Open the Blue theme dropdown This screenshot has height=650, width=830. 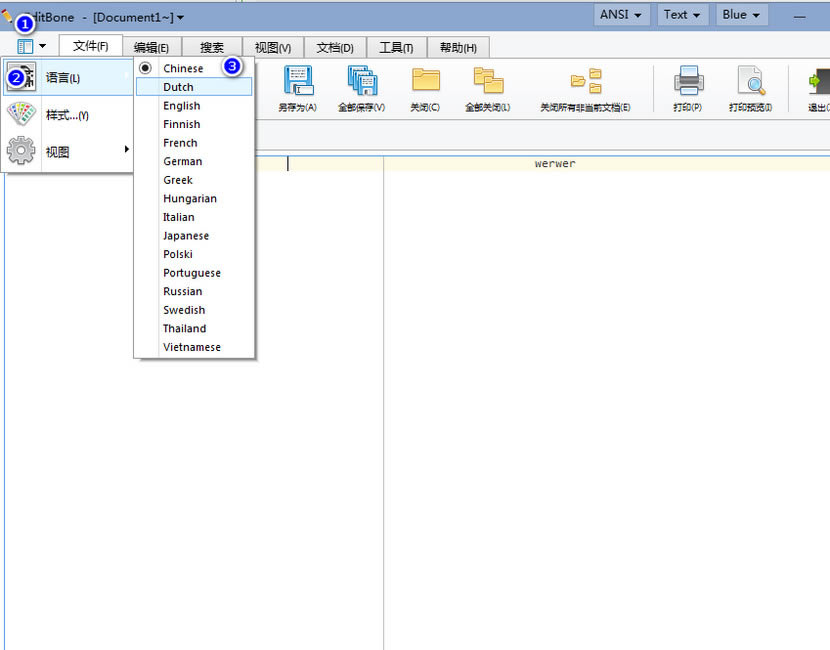741,15
